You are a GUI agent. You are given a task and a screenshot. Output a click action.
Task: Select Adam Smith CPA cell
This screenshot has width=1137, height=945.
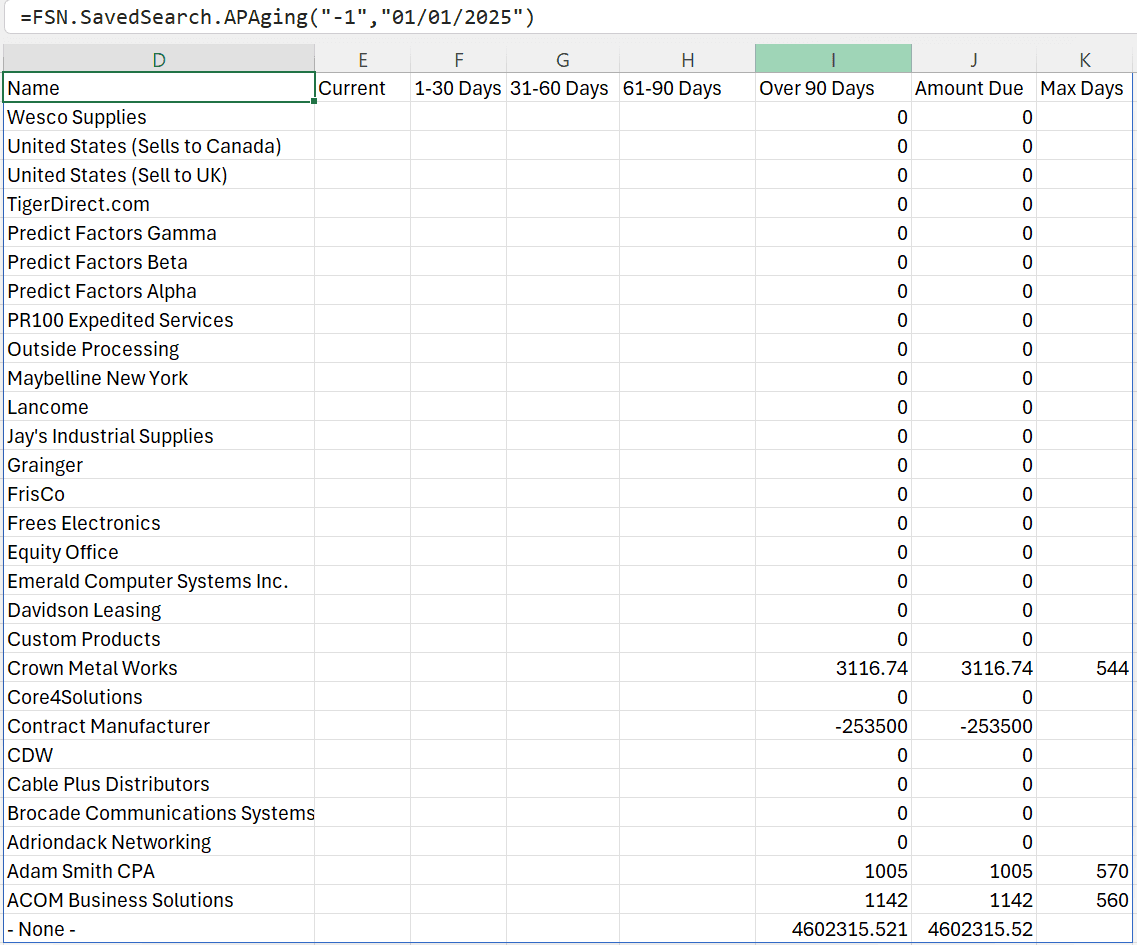click(159, 871)
